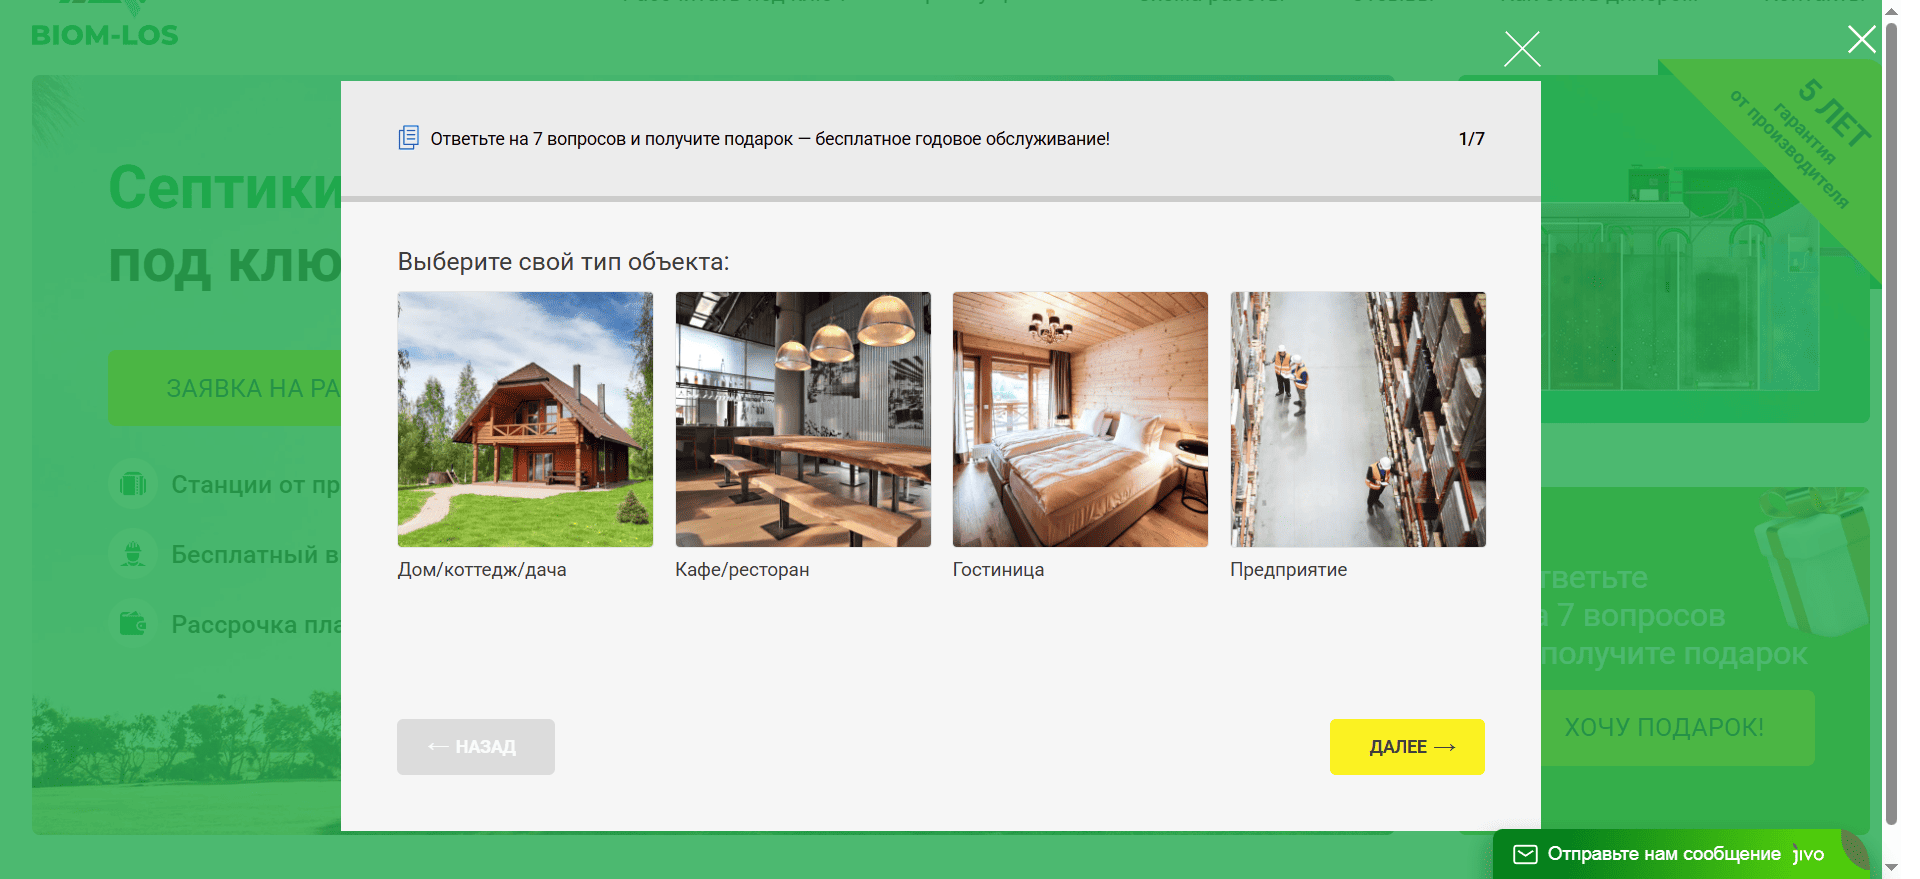This screenshot has height=879, width=1920.
Task: Click the wallet icon beside Рассрочка пла…
Action: 133,624
